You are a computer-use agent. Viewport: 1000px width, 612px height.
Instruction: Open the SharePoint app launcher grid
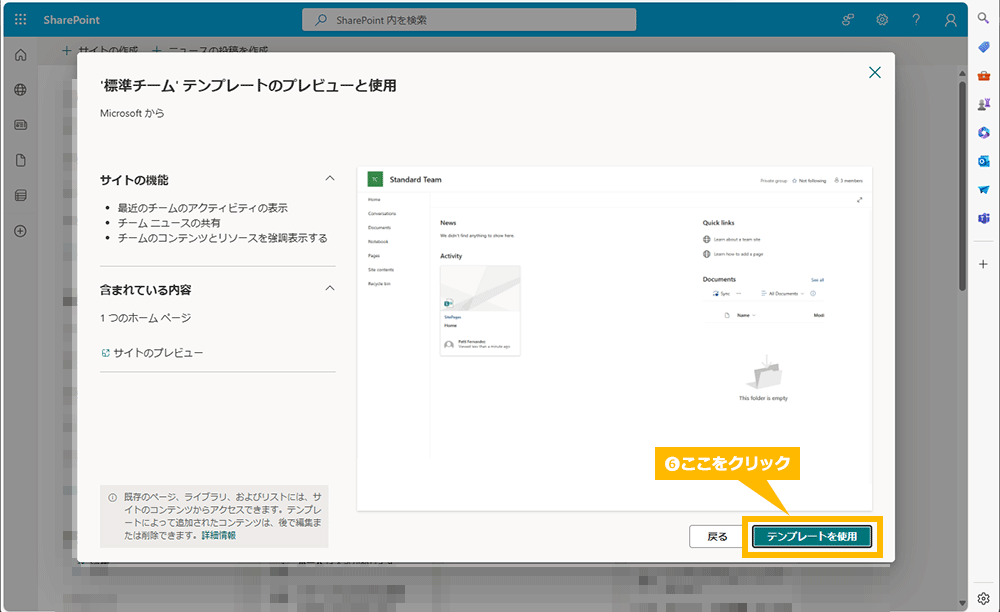tap(20, 20)
